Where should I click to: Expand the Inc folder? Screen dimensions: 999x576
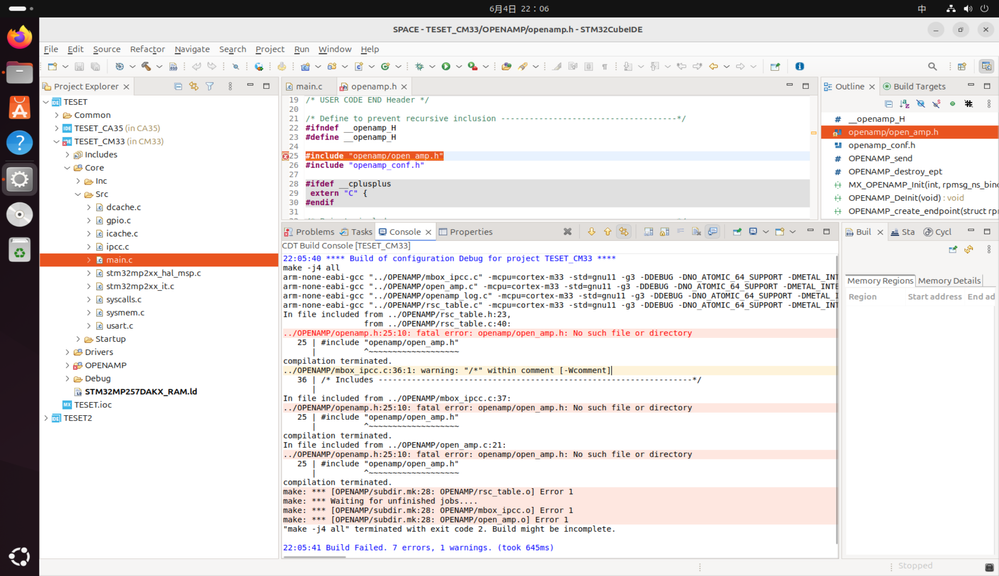tap(78, 181)
